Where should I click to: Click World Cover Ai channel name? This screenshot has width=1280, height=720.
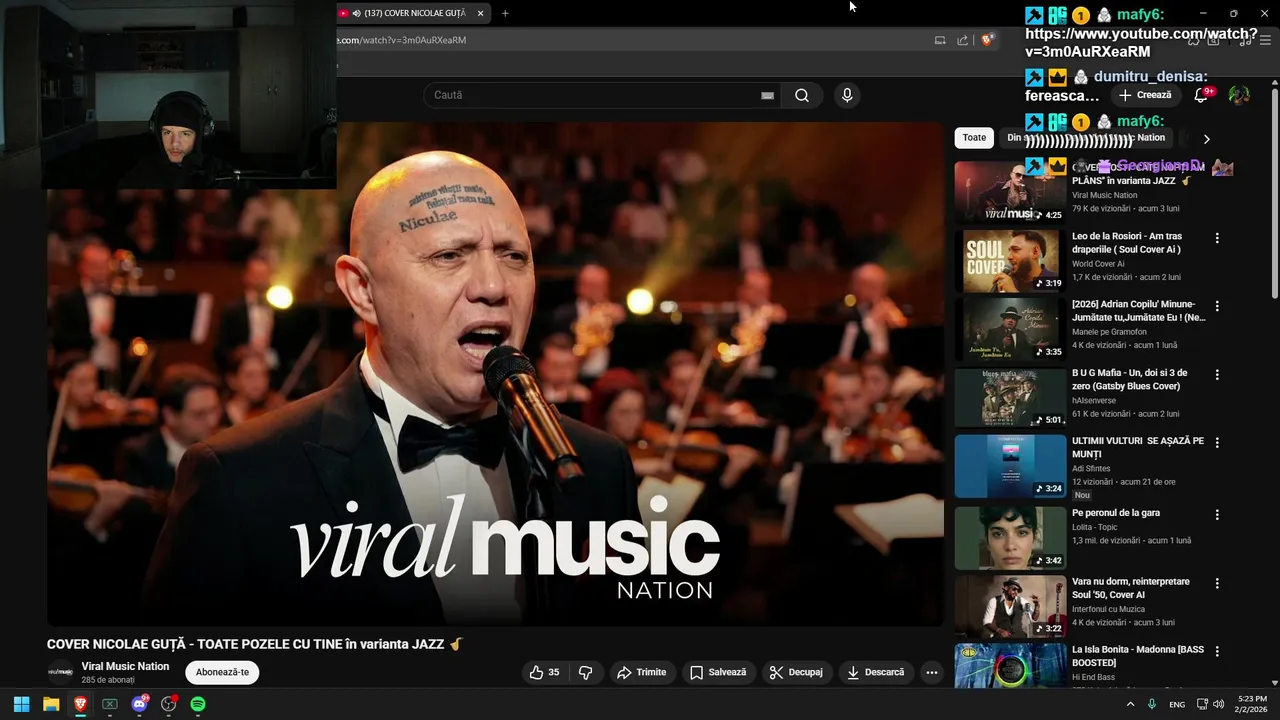click(1098, 264)
